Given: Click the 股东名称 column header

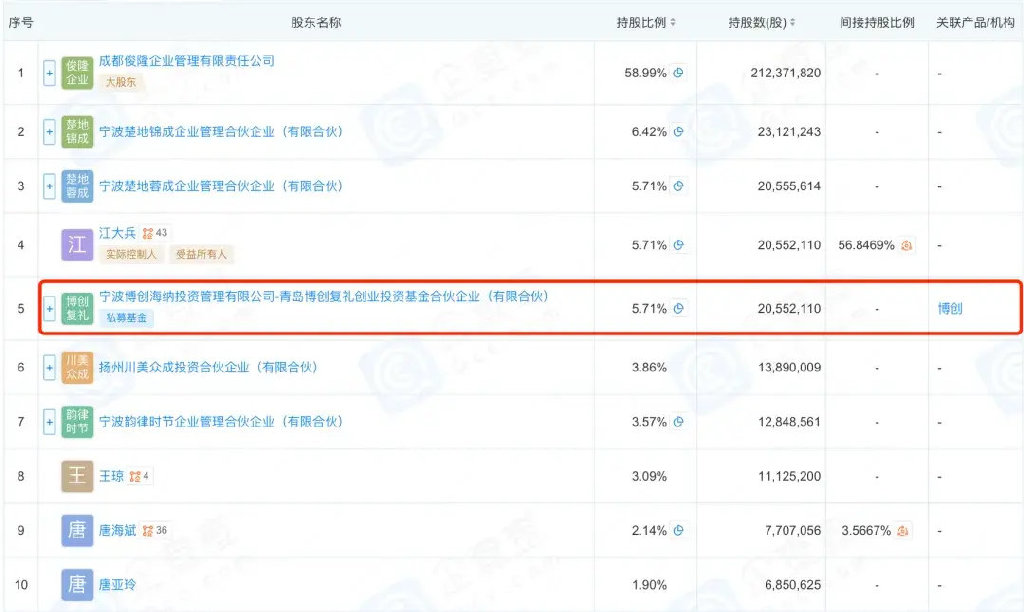Looking at the screenshot, I should click(x=316, y=23).
